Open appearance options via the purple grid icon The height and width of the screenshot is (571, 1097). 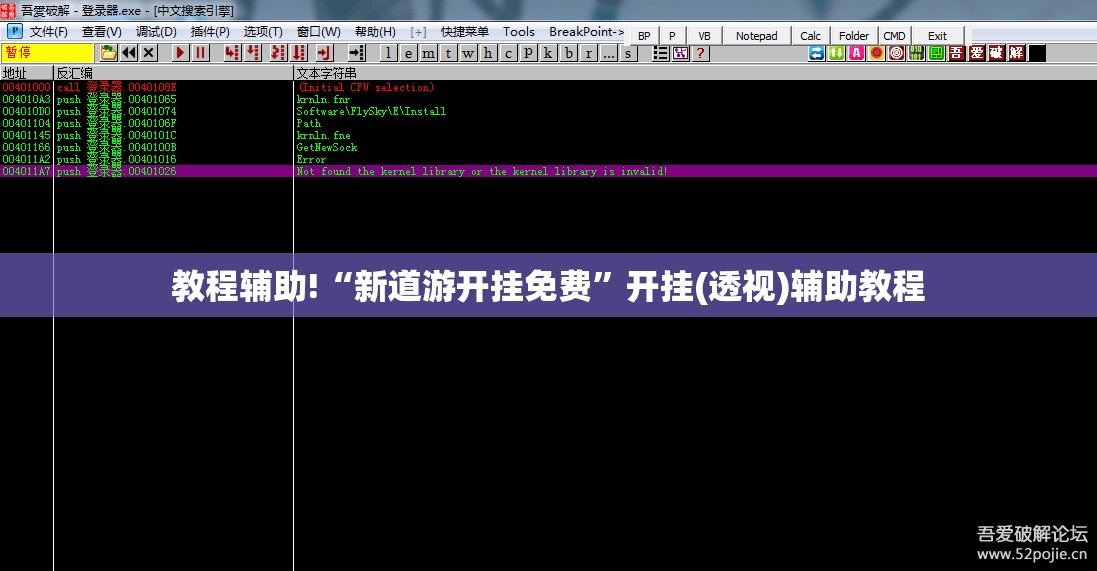(x=681, y=53)
